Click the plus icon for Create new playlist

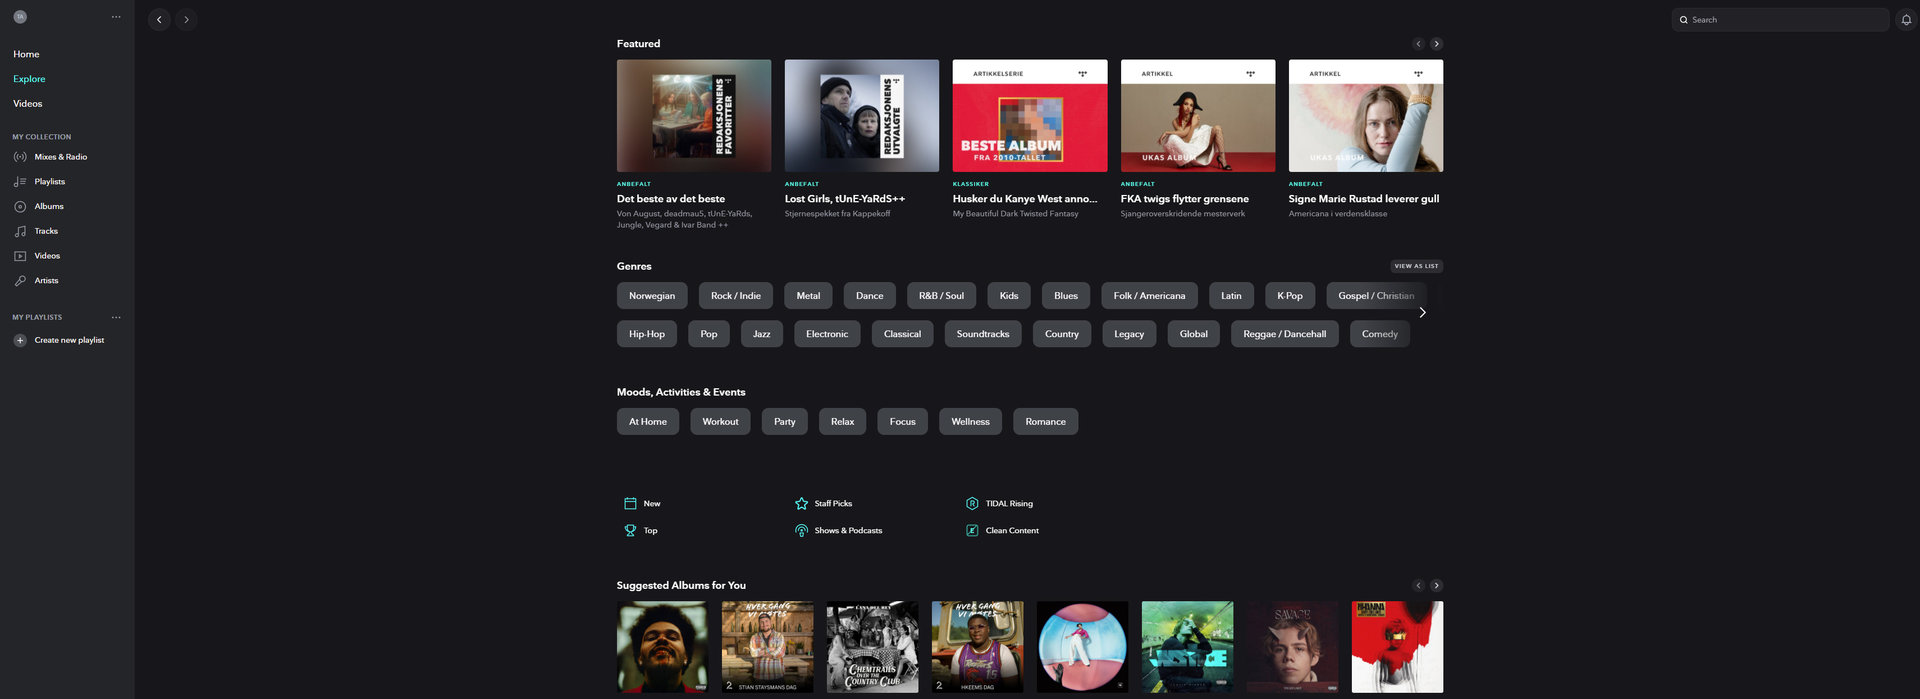pos(20,340)
